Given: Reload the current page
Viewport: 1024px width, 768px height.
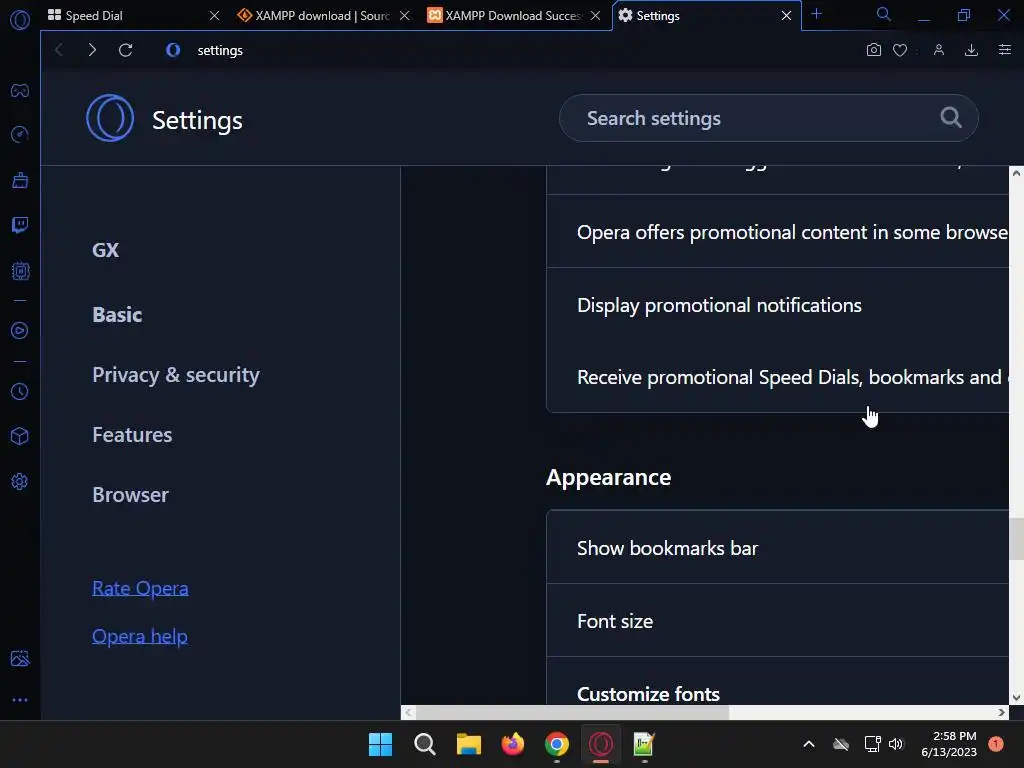Looking at the screenshot, I should pyautogui.click(x=125, y=50).
